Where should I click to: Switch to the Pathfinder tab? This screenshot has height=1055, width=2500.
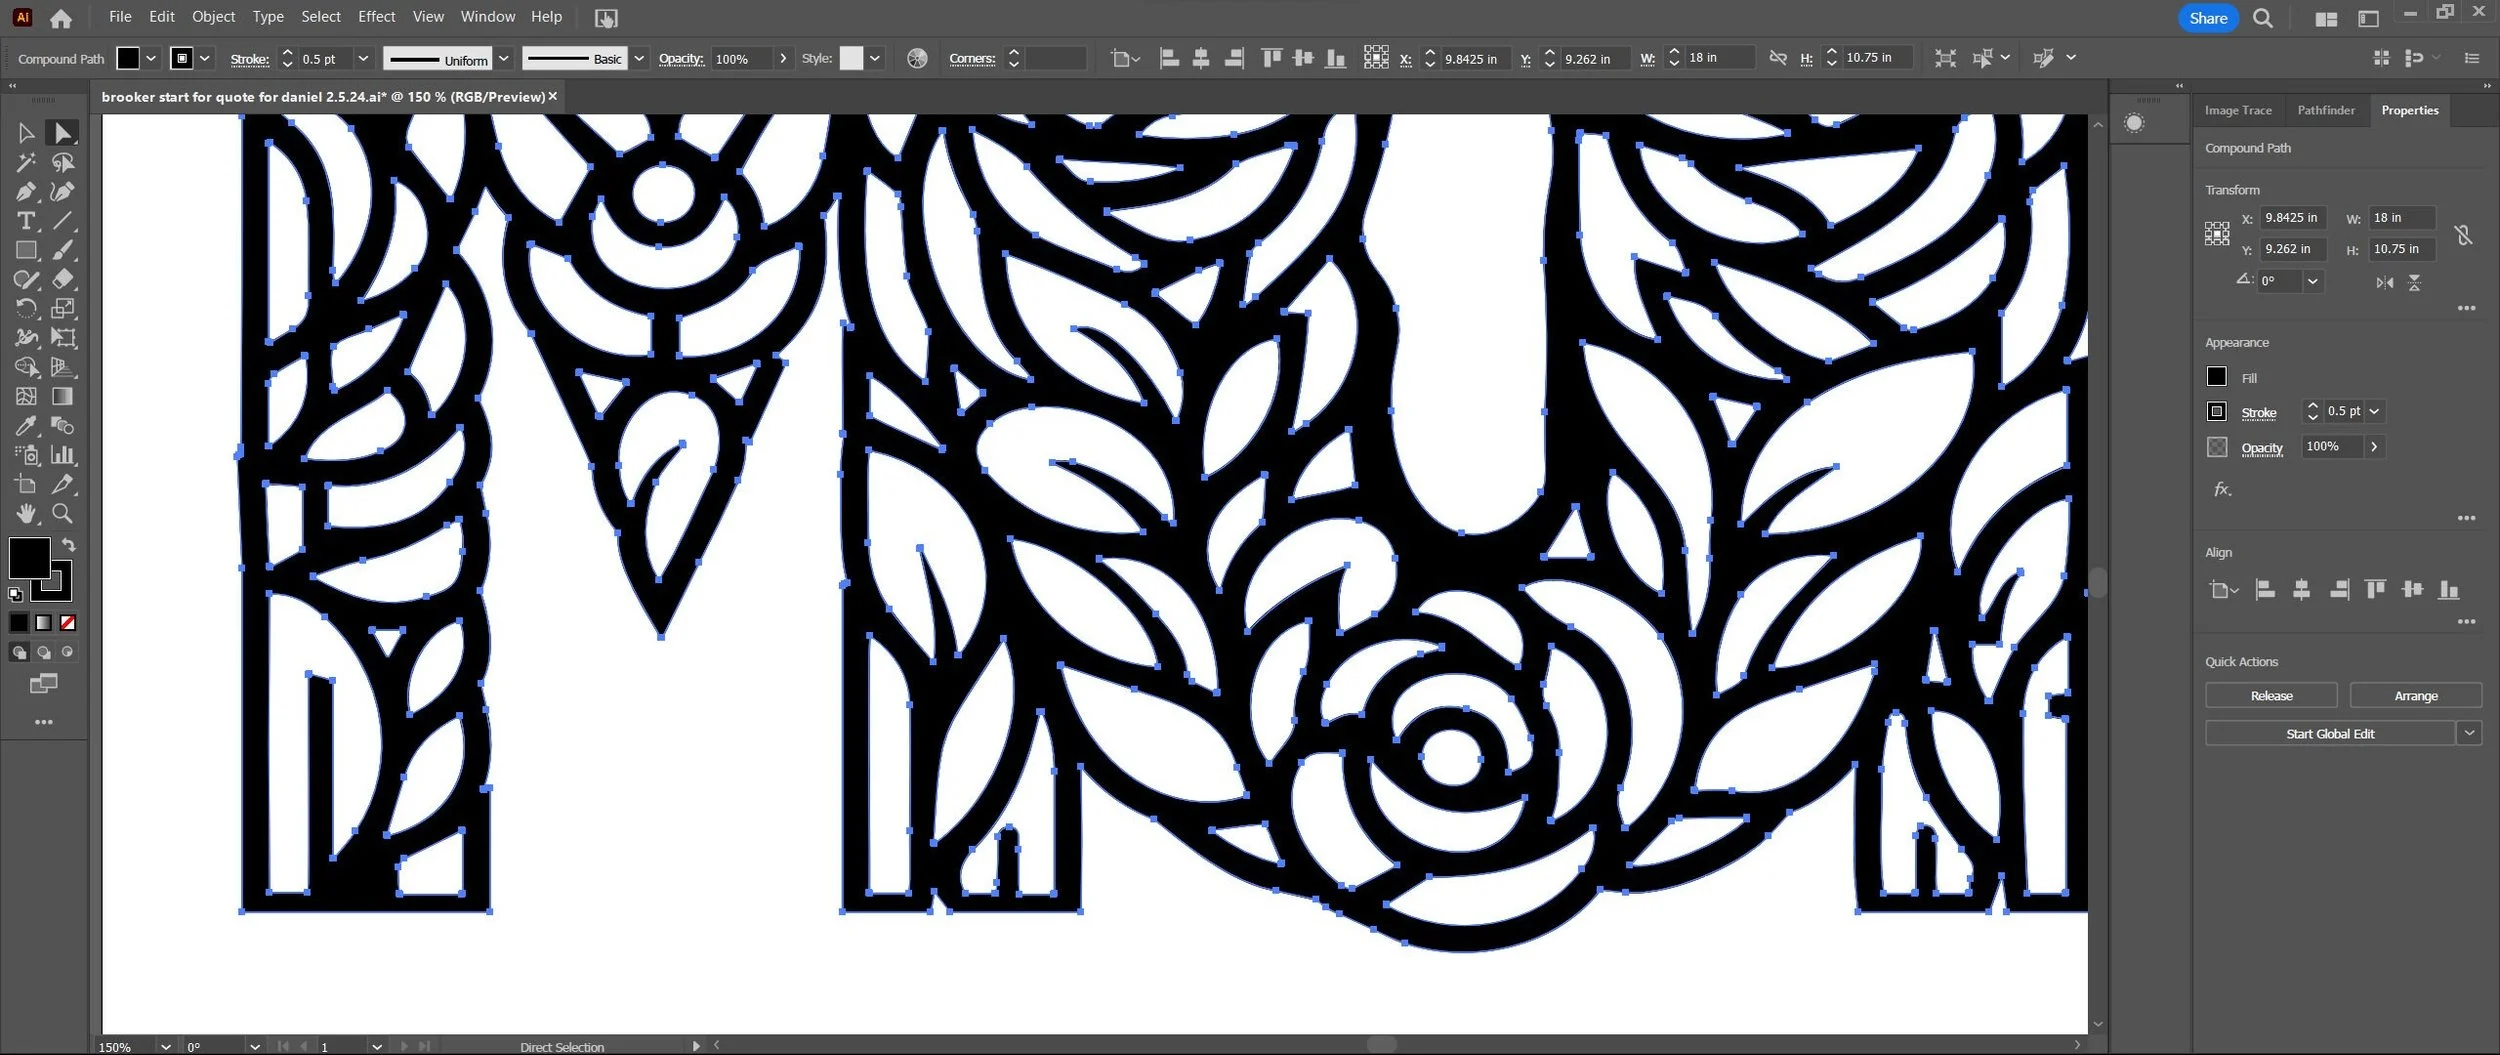pos(2326,110)
